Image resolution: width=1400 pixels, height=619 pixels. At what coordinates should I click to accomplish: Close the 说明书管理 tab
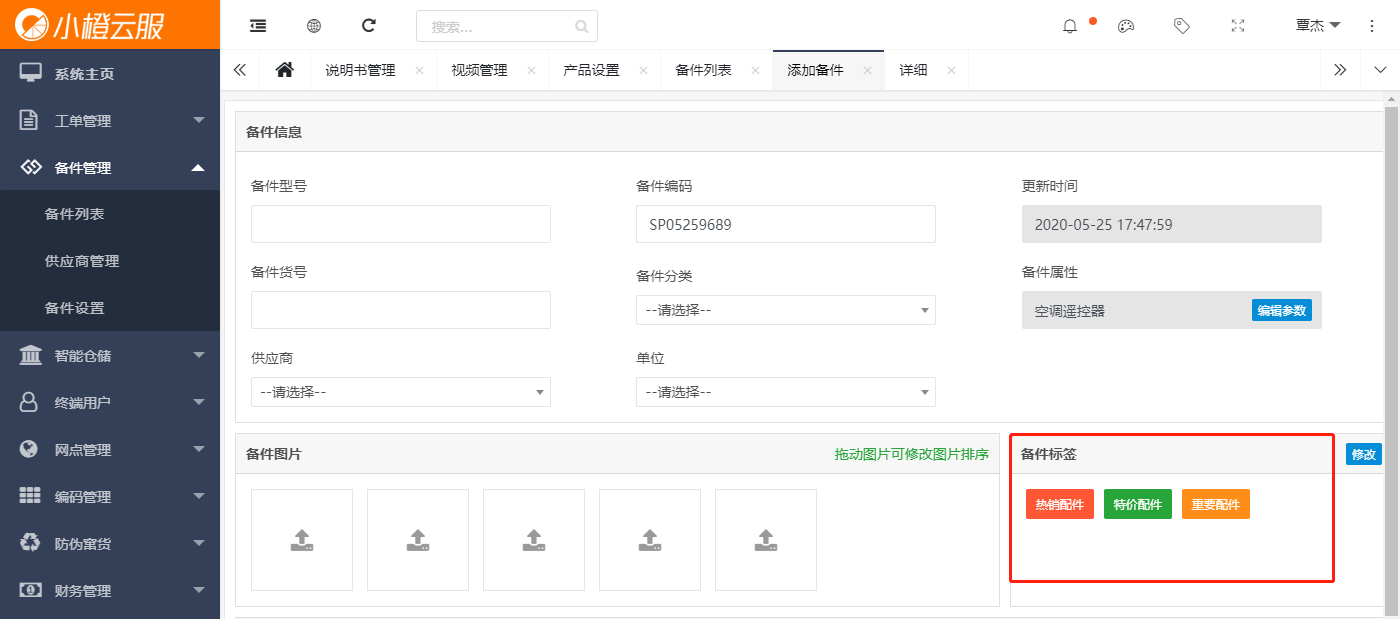pos(419,70)
